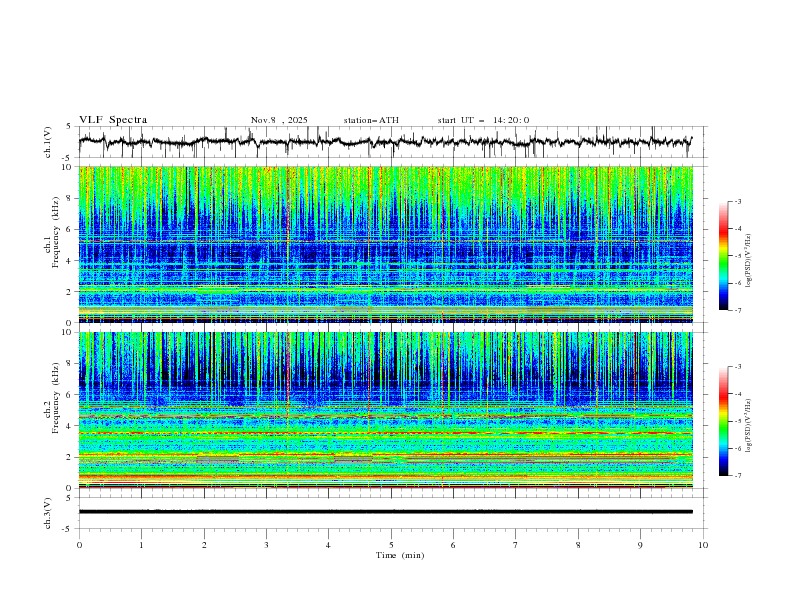Viewport: 792px width, 612px height.
Task: Click the ch.3 flat black trace
Action: point(385,512)
